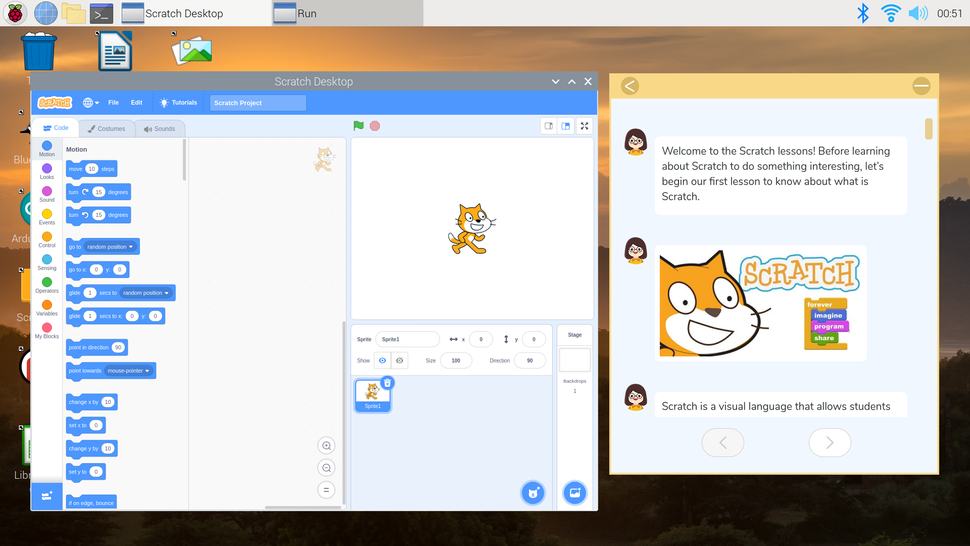Click the red stop button

pyautogui.click(x=375, y=126)
